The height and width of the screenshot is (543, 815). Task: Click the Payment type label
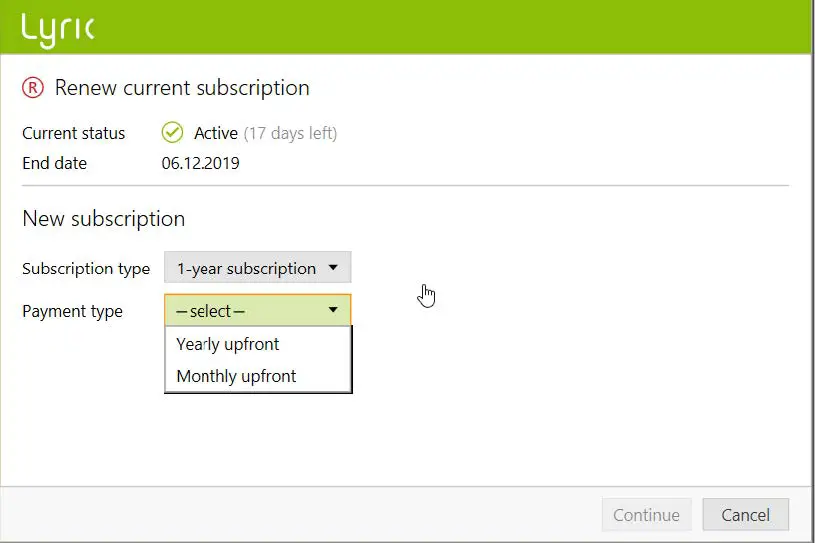click(72, 311)
